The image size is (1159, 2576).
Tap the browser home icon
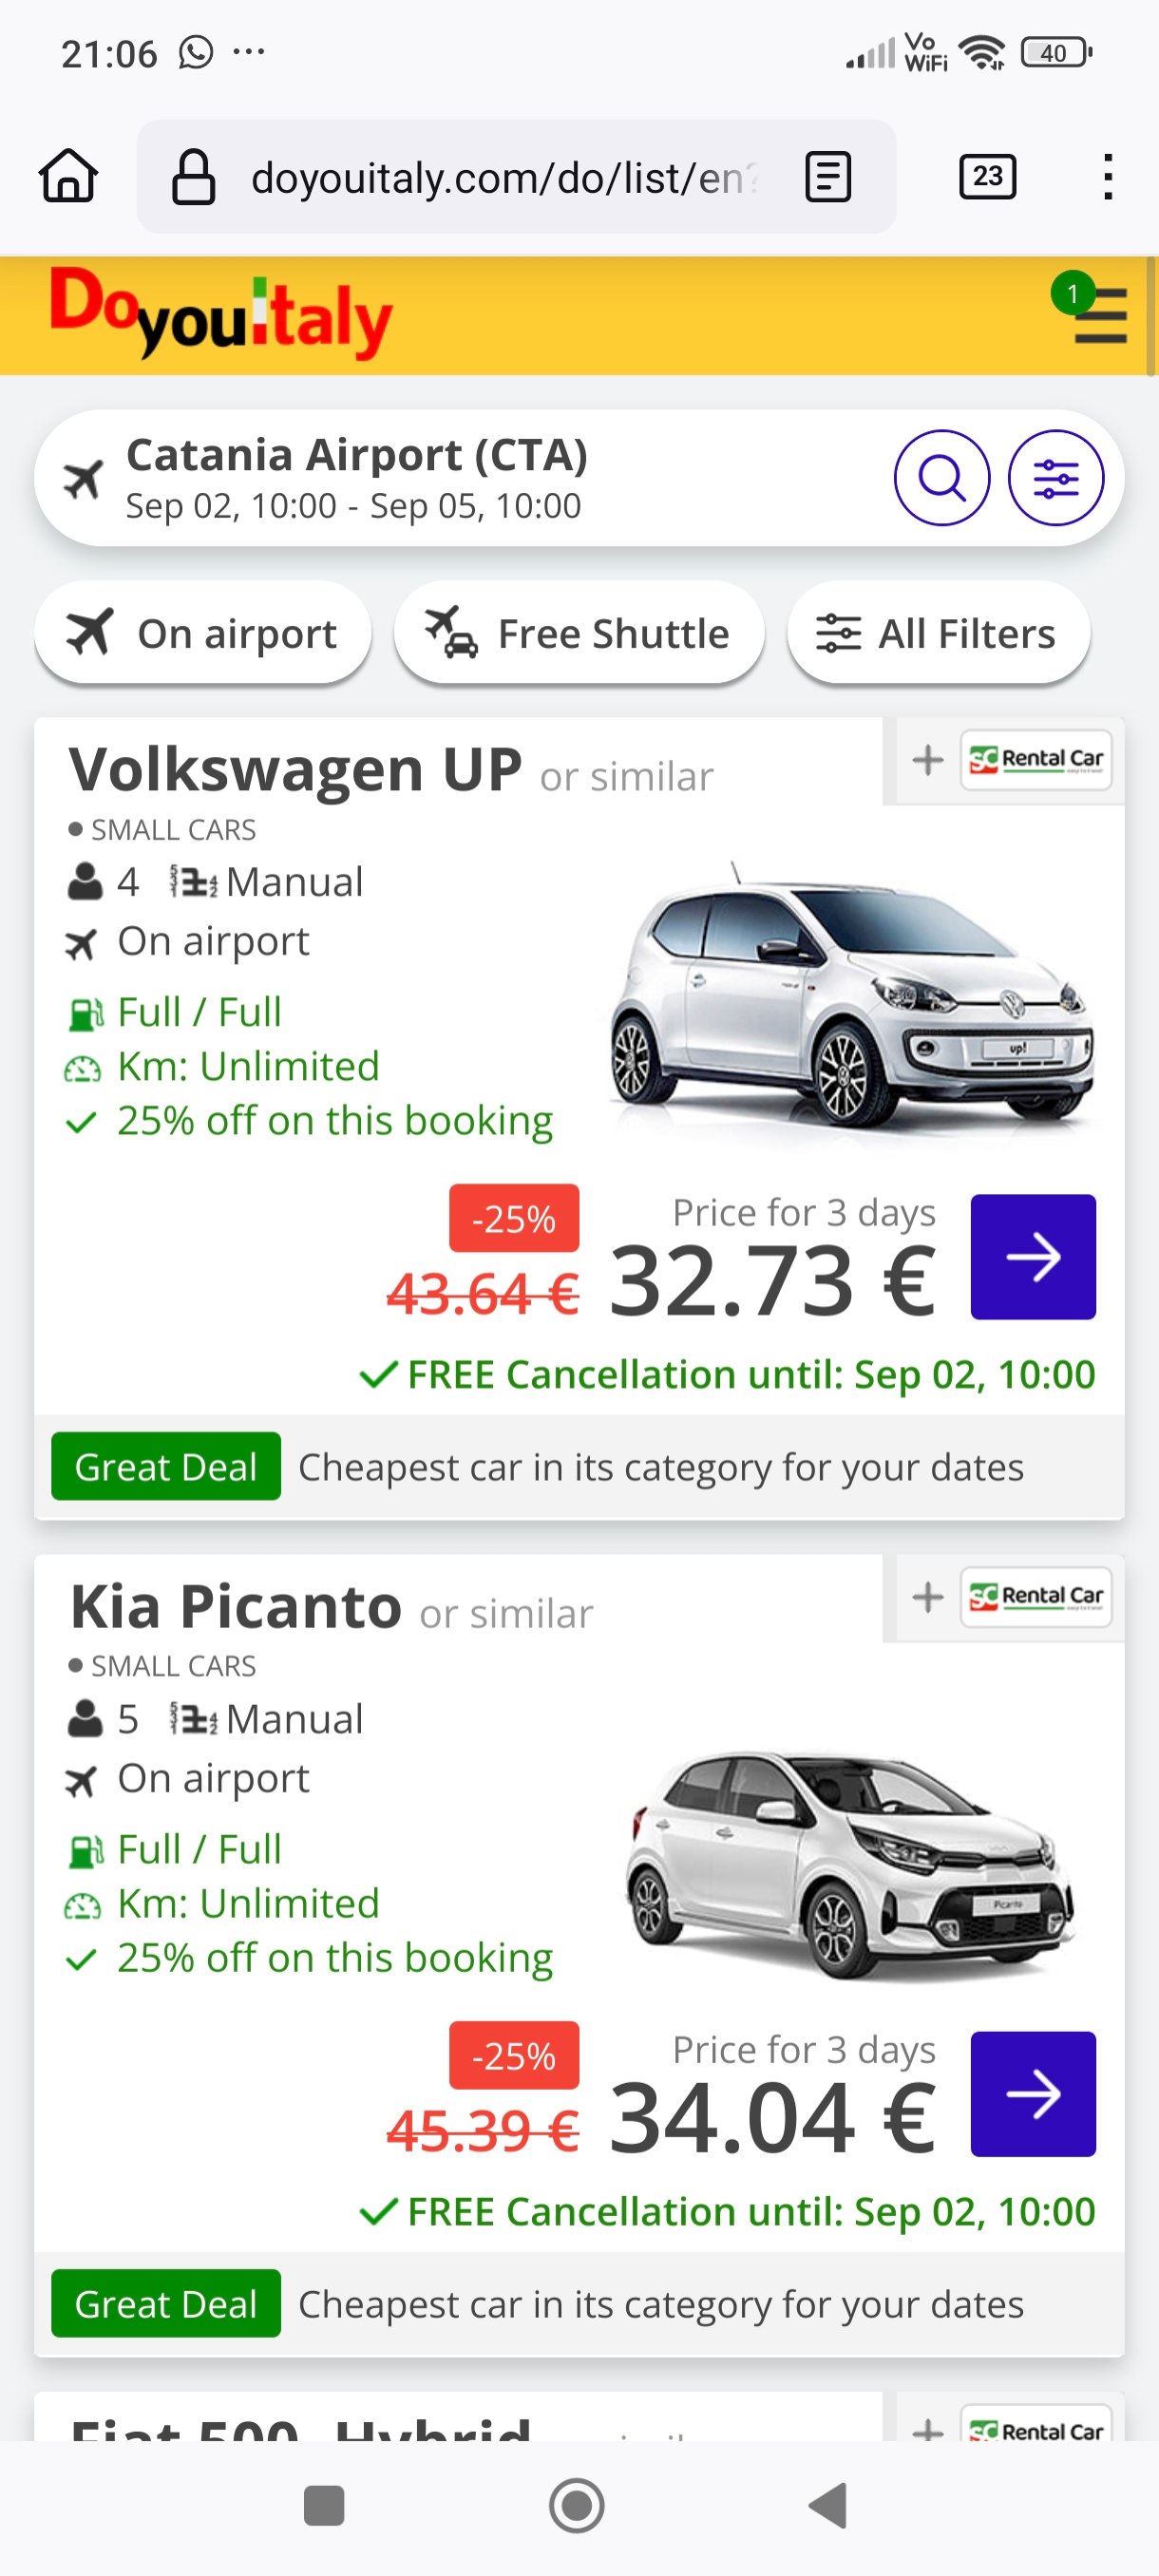(68, 177)
